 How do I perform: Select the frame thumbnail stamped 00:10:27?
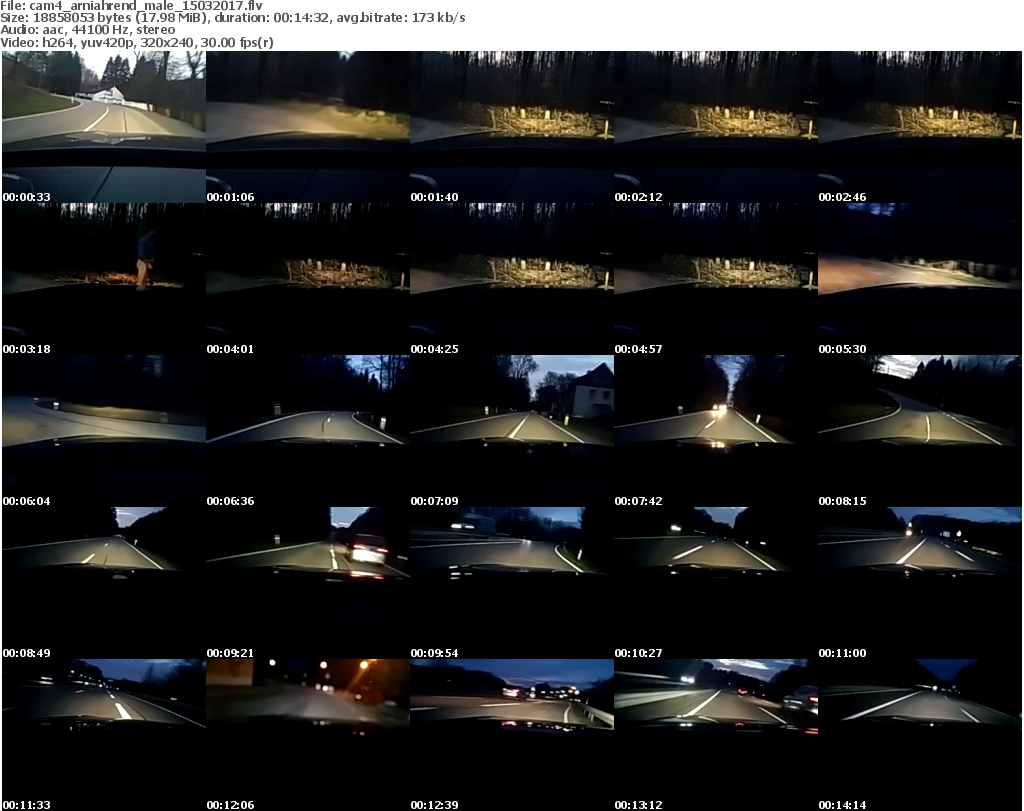(716, 583)
